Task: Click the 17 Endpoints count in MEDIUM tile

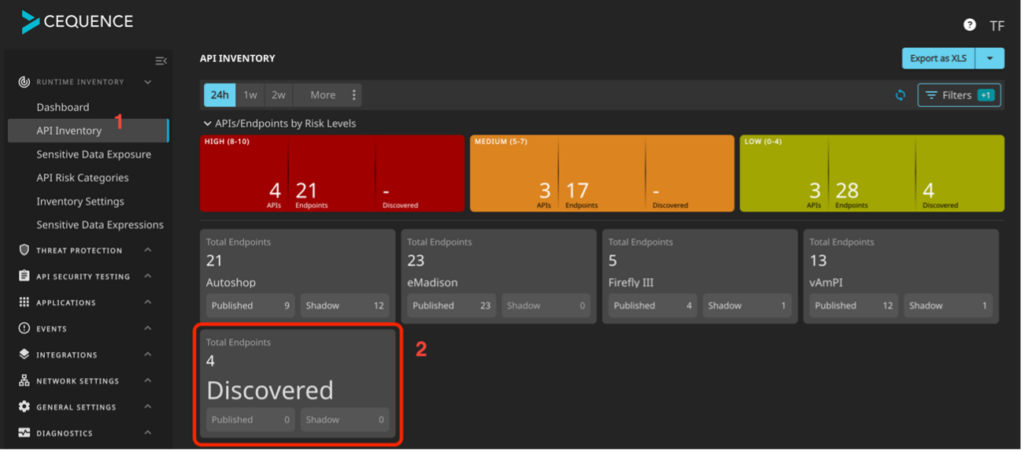Action: 577,191
